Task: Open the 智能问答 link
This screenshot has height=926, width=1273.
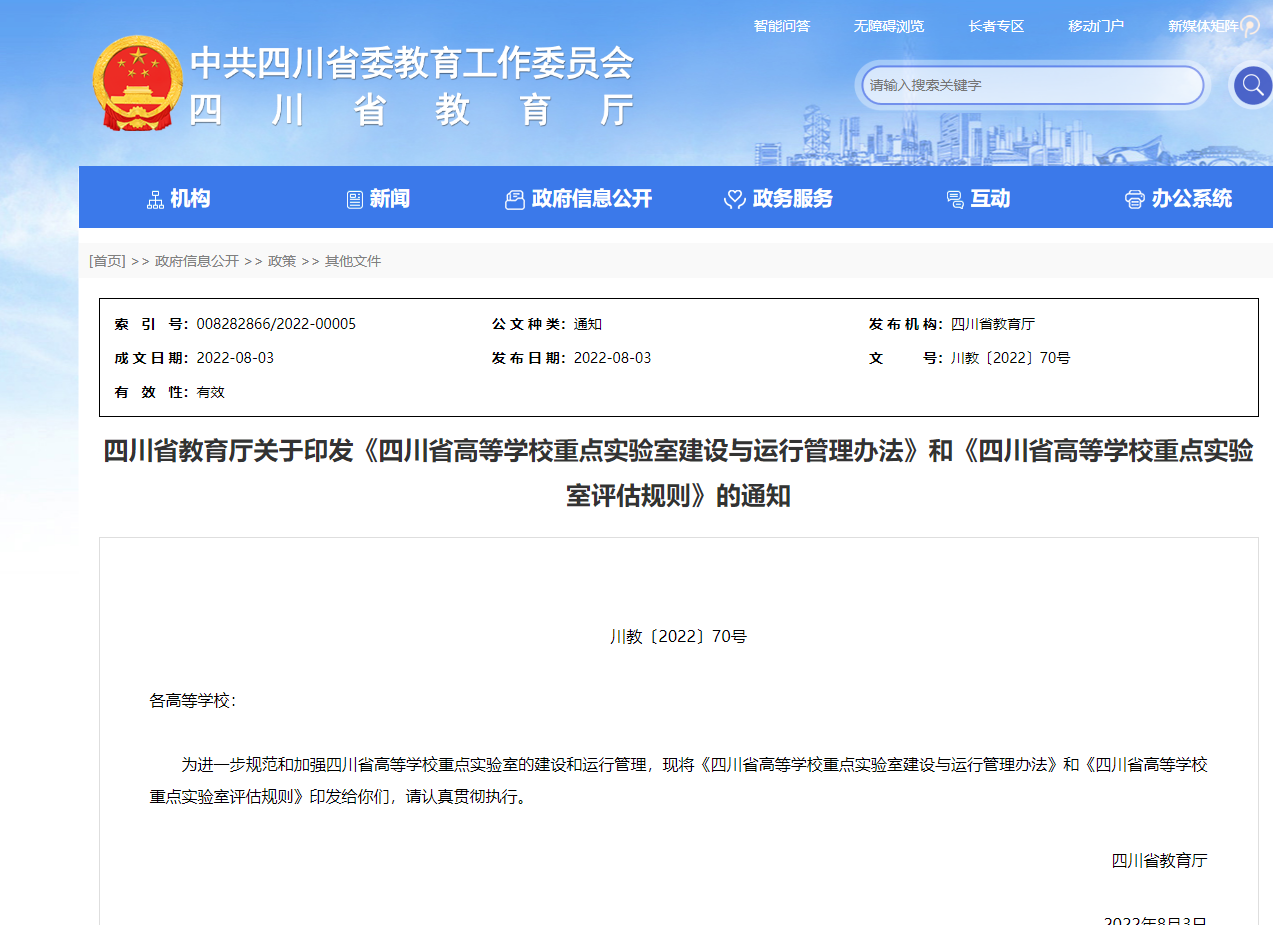Action: (x=782, y=26)
